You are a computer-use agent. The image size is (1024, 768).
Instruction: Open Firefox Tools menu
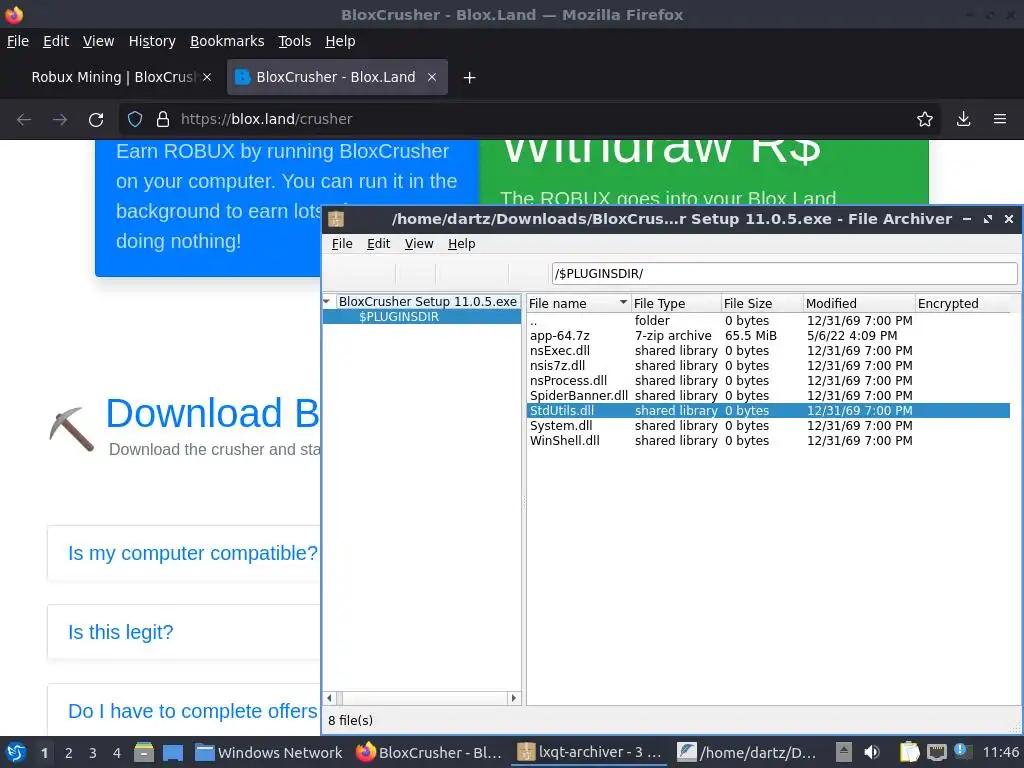295,41
